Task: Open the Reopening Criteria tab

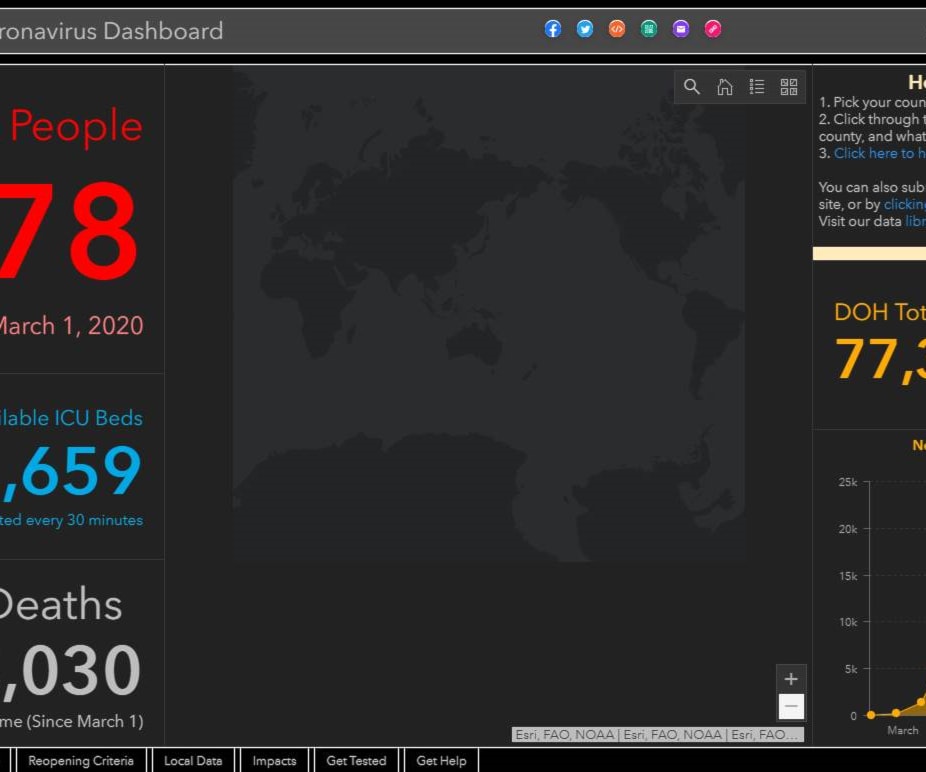Action: (x=81, y=761)
